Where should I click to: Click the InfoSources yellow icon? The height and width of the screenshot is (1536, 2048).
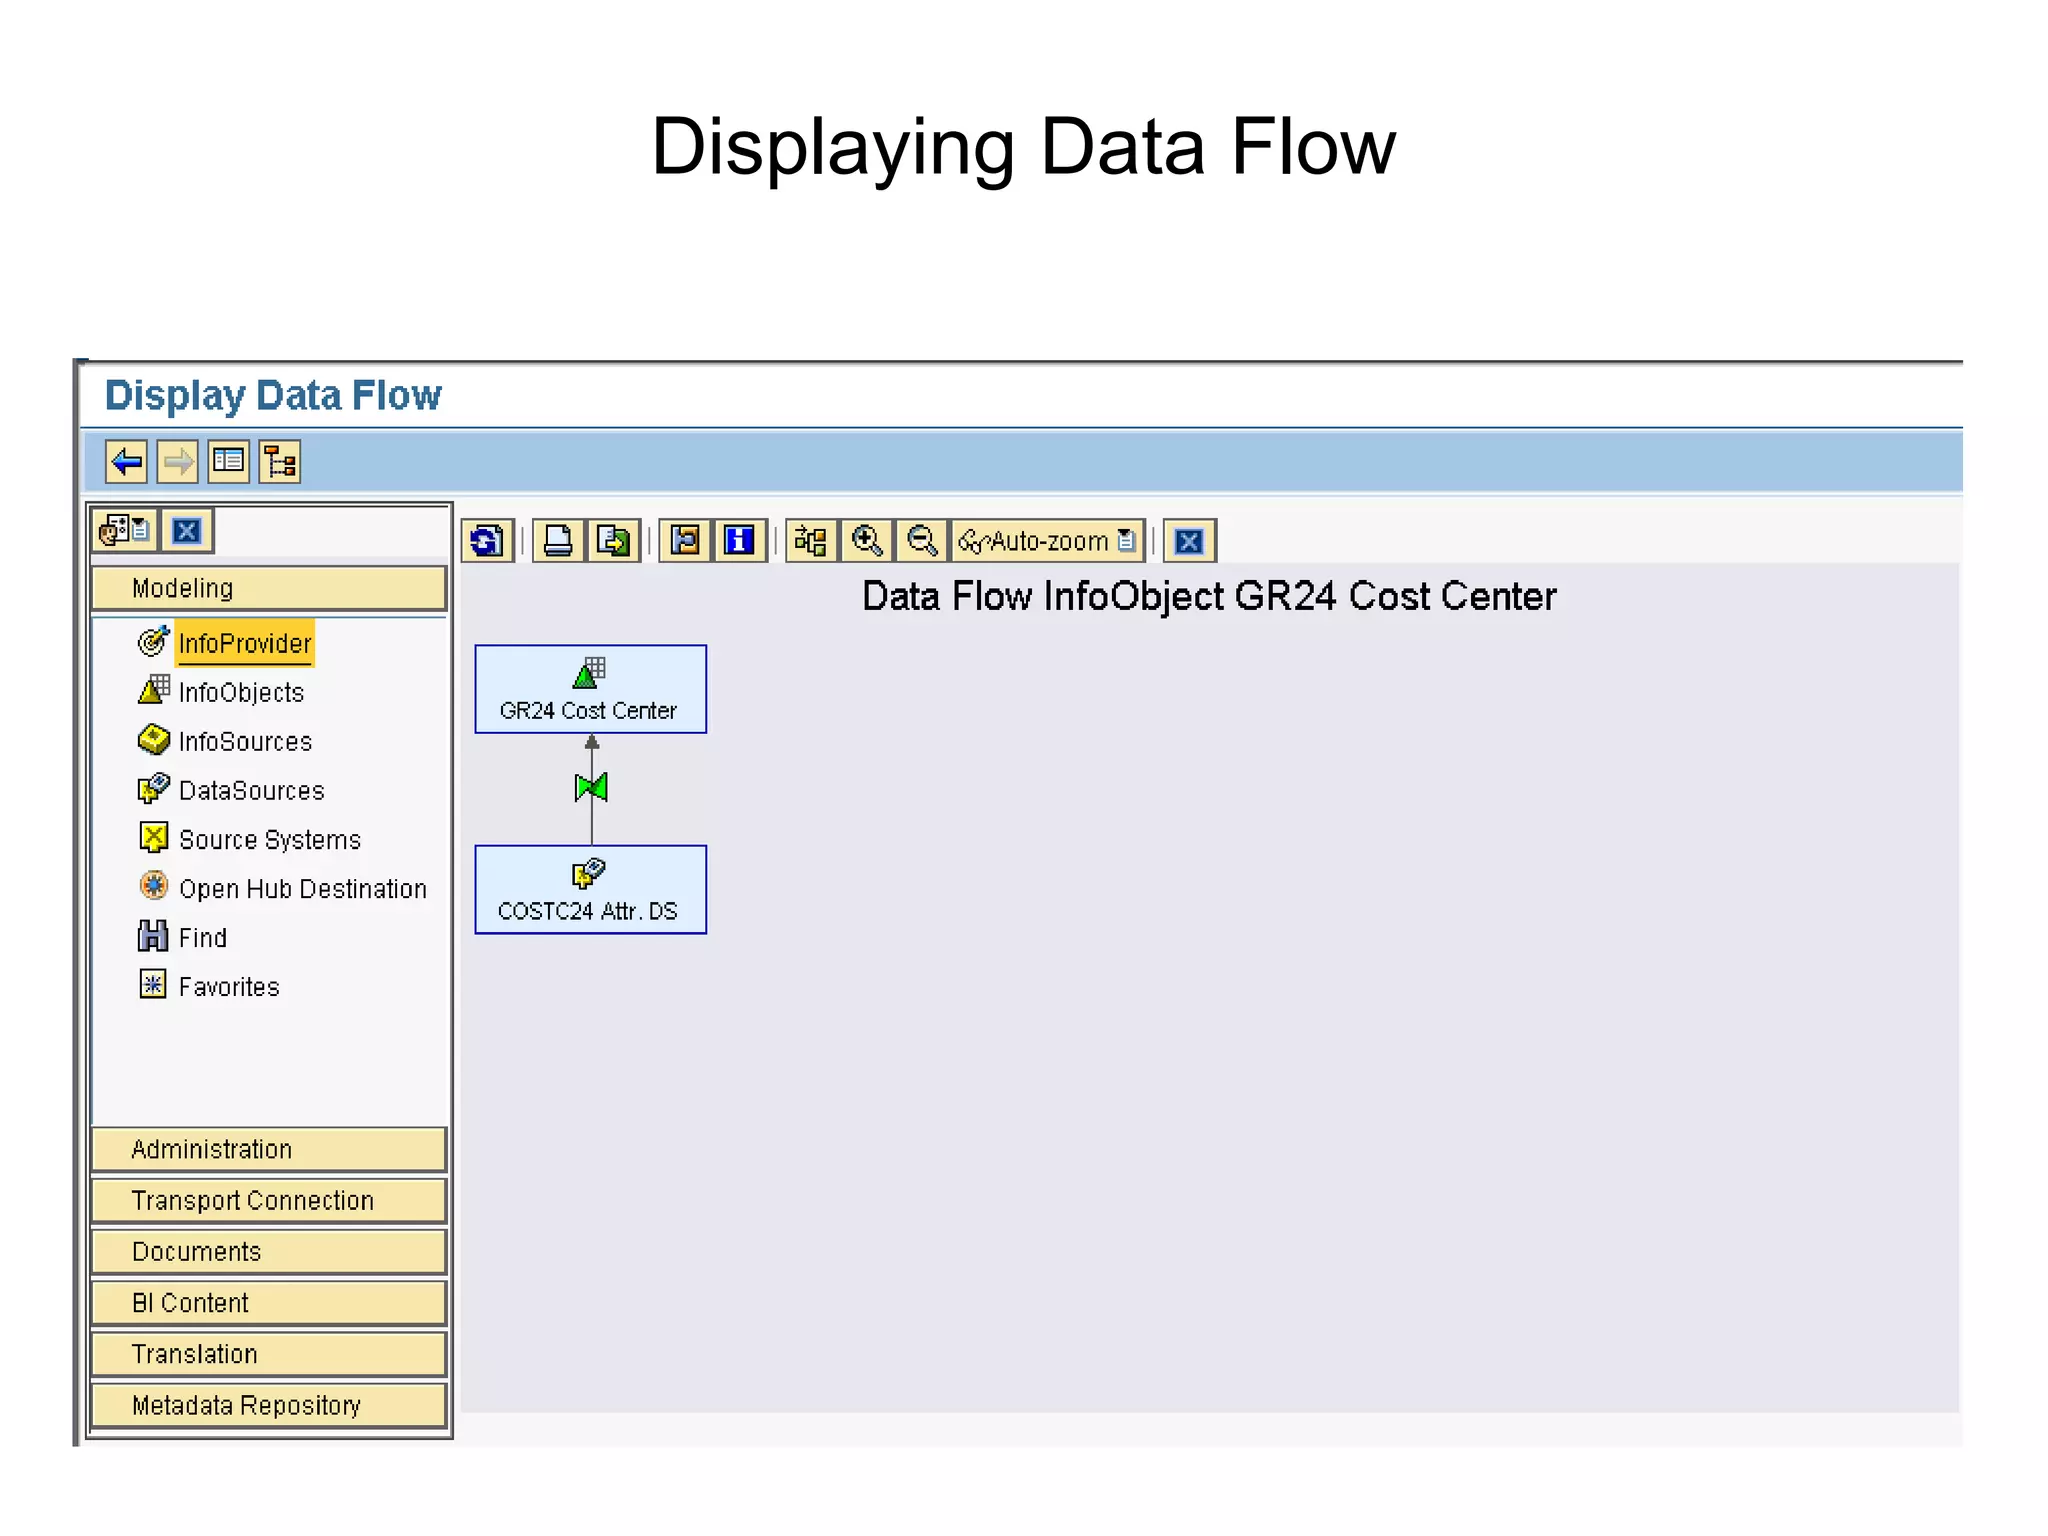[x=153, y=738]
